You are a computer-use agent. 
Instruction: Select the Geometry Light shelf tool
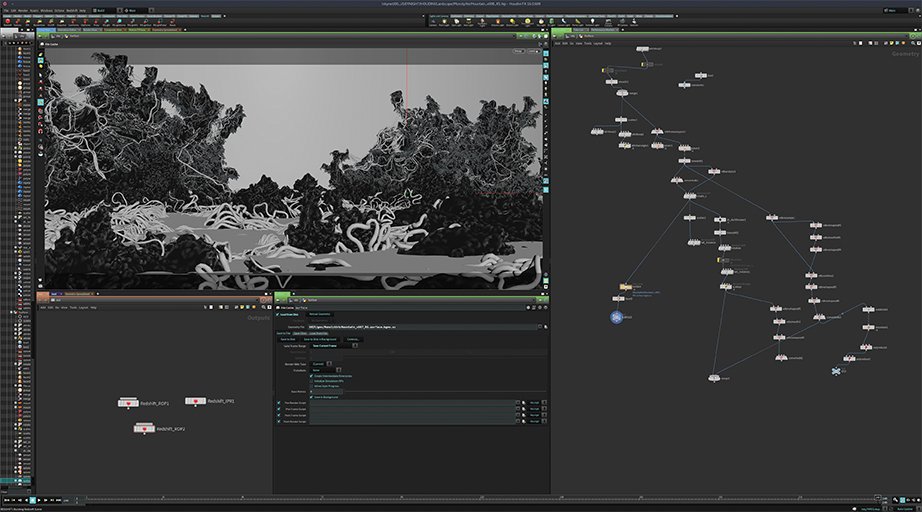tap(482, 22)
